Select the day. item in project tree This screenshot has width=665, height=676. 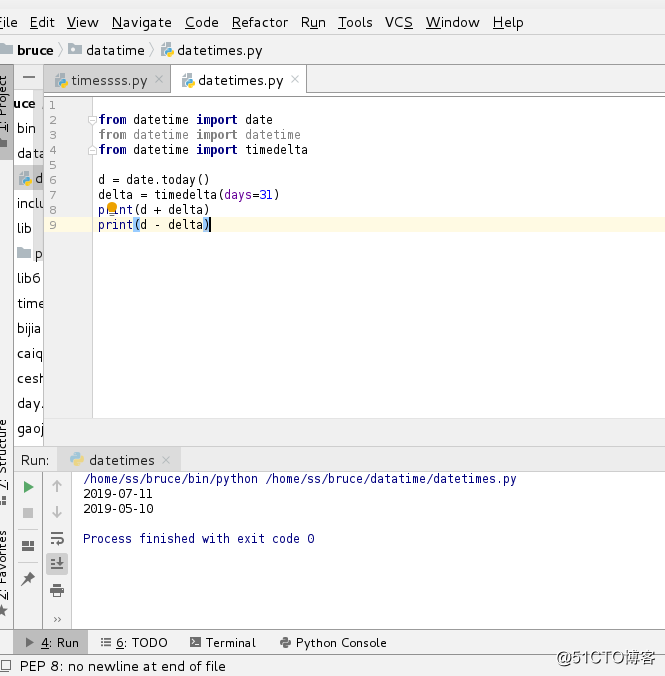tap(28, 404)
